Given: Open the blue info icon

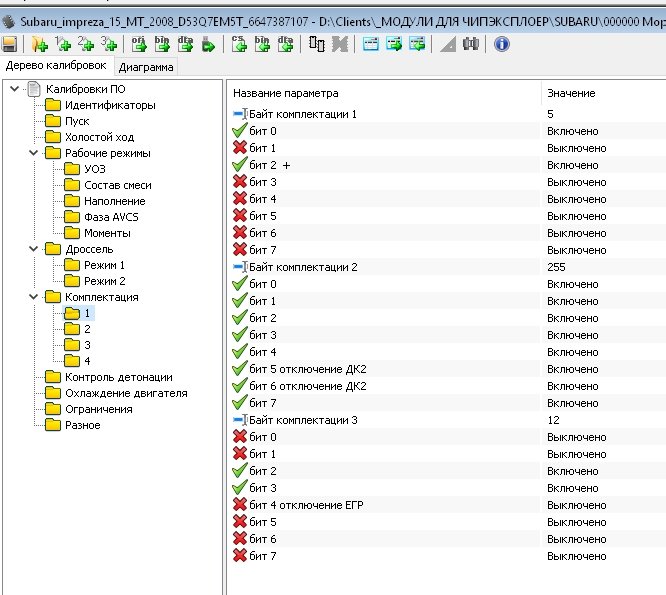Looking at the screenshot, I should 502,44.
